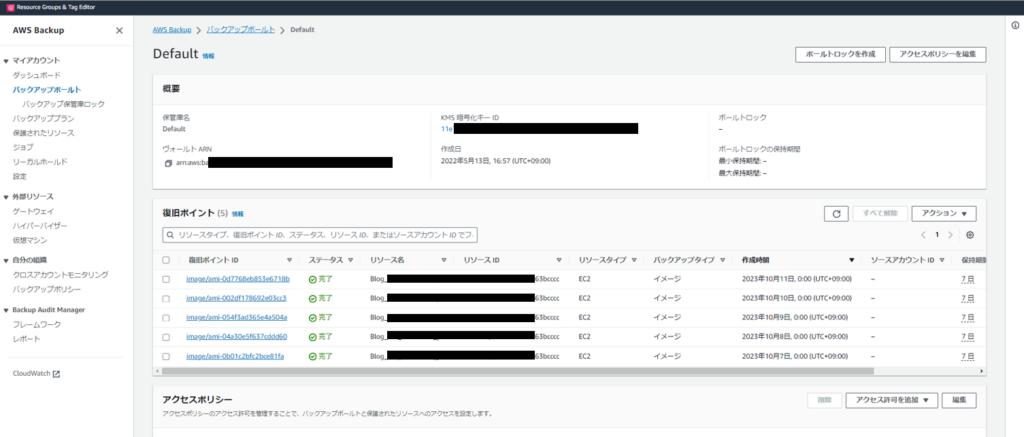Open recovery point image/ami-054f3ad365e4a504a link
This screenshot has width=1024, height=437.
click(236, 317)
